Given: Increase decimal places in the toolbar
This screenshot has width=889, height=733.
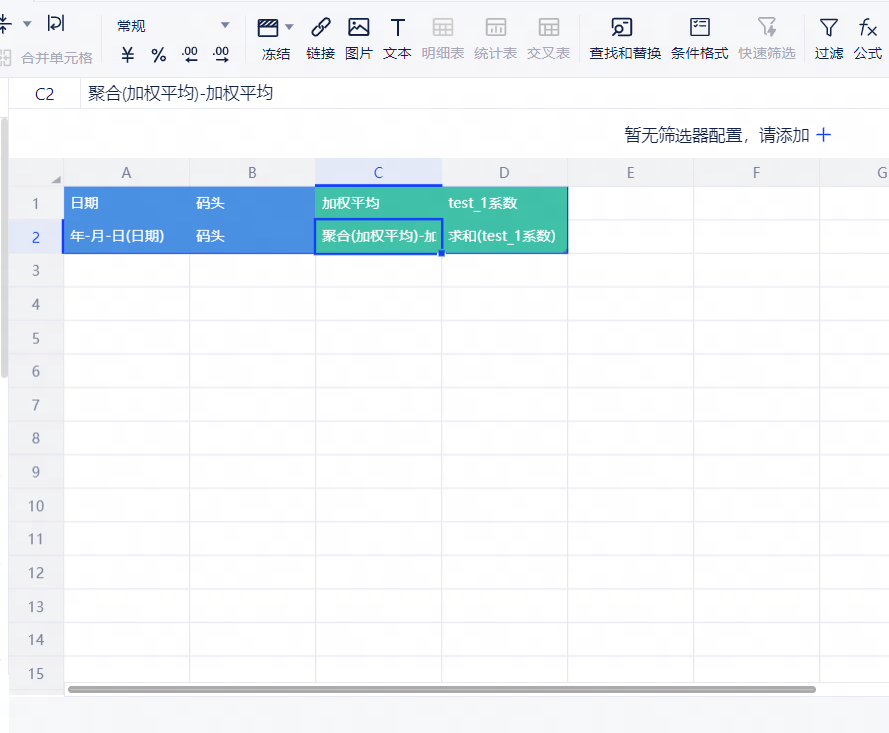Looking at the screenshot, I should (x=190, y=54).
